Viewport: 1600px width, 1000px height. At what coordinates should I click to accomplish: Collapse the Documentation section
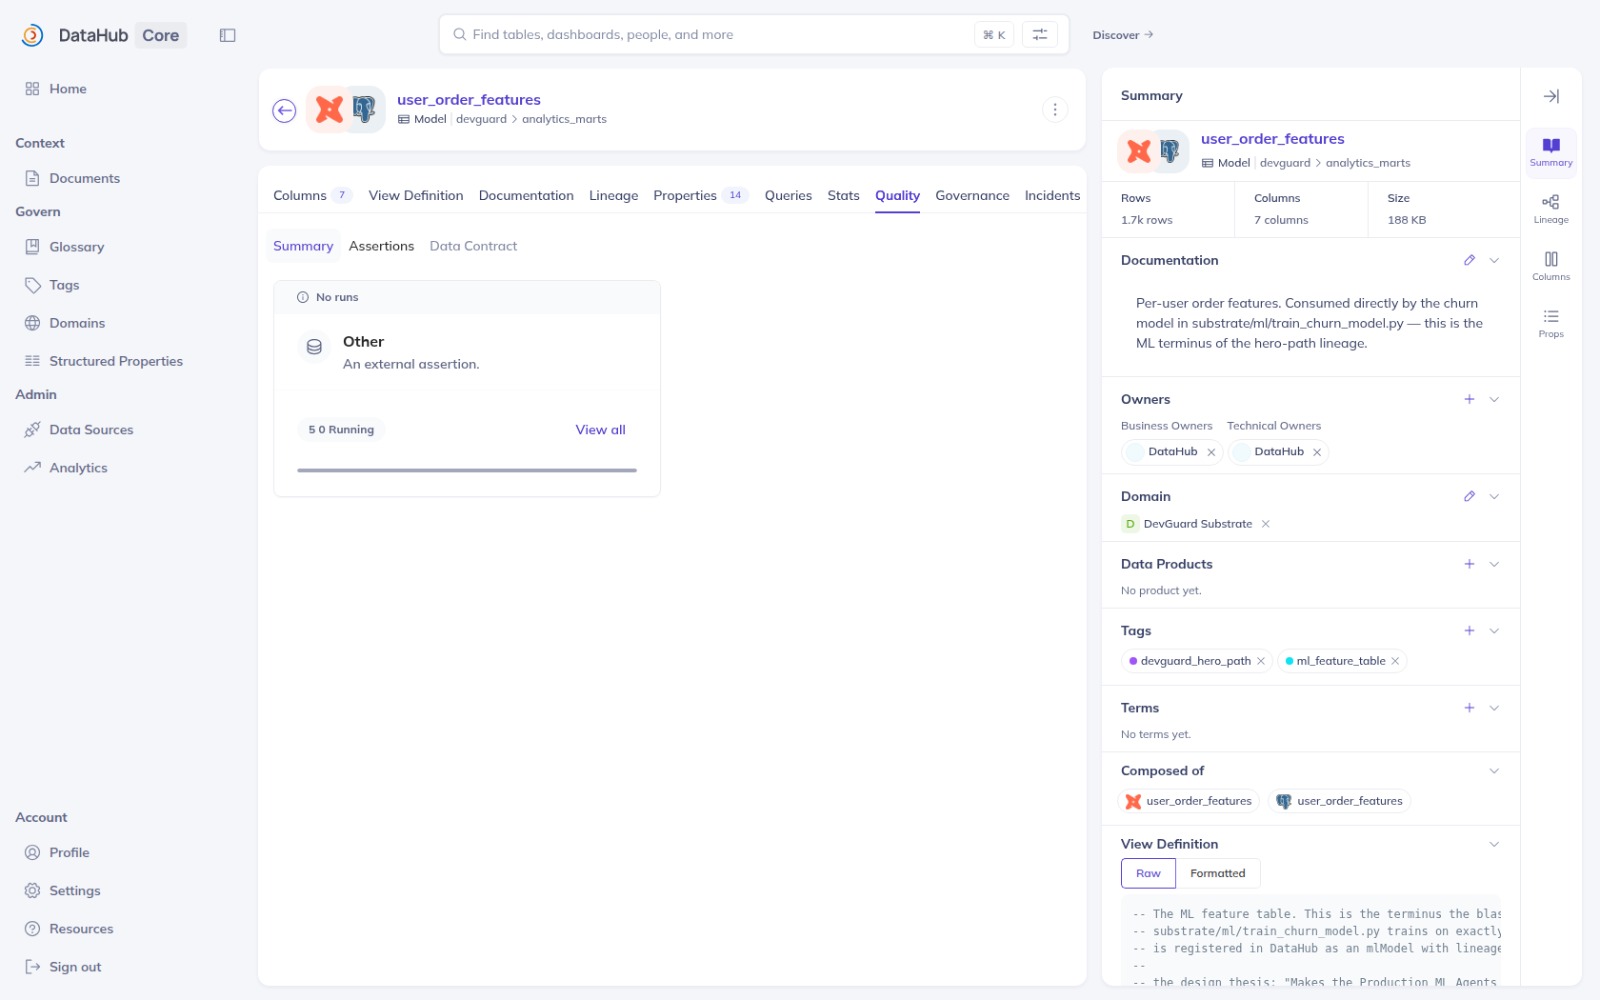pos(1494,260)
